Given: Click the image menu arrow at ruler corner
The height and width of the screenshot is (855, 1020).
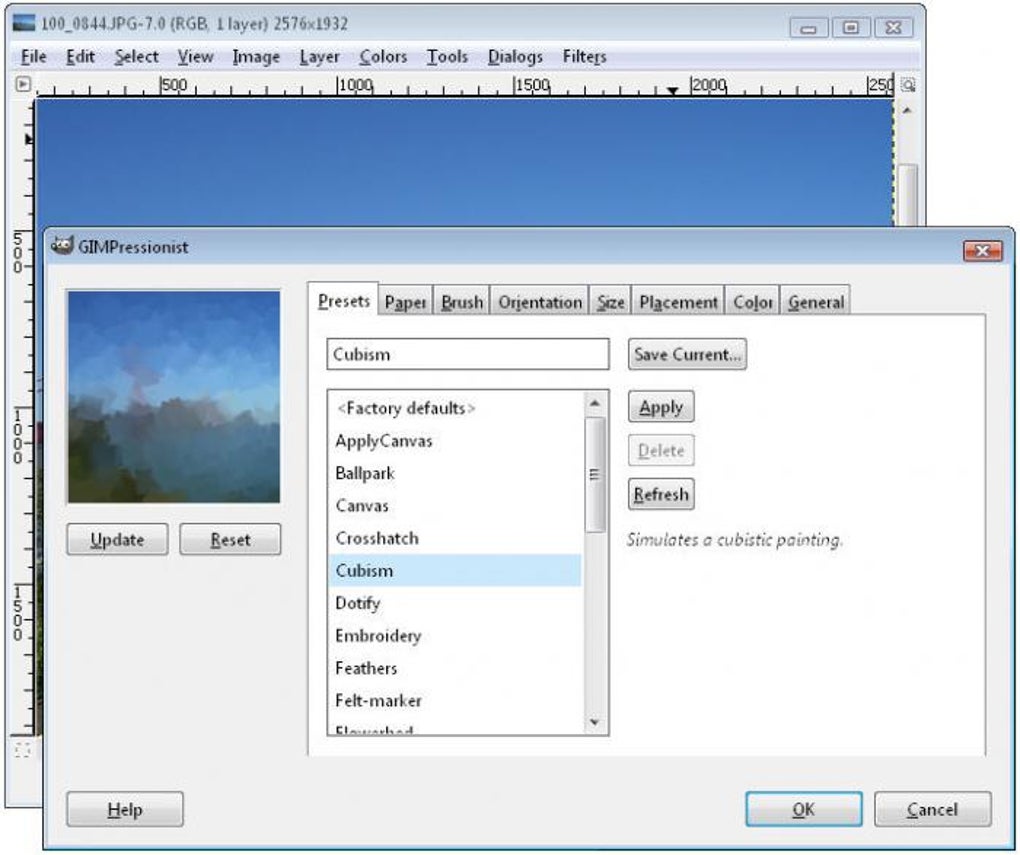Looking at the screenshot, I should pos(23,84).
